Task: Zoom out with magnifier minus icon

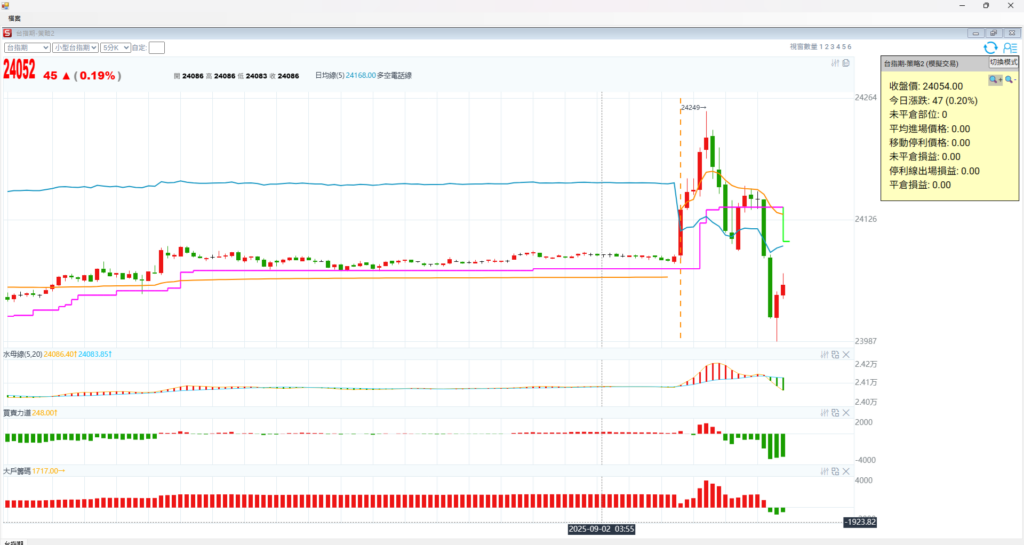Action: [1009, 79]
